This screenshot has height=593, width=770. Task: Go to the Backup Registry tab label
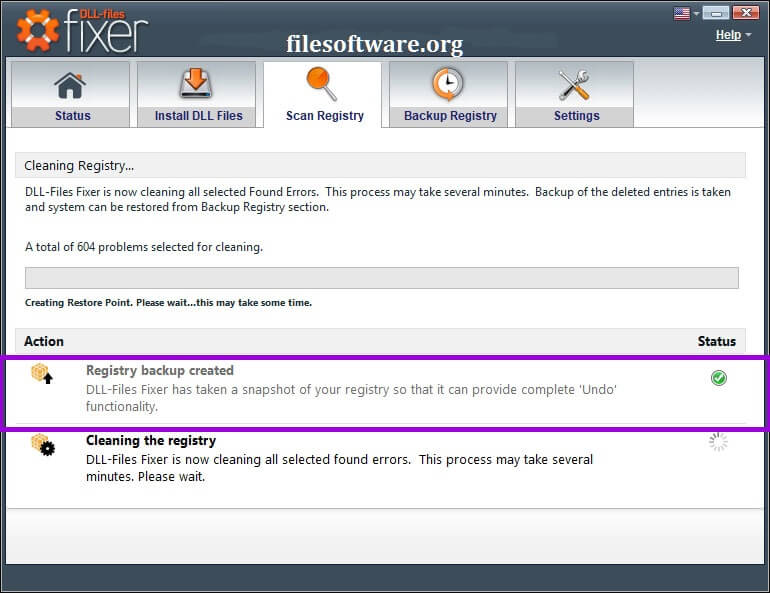450,116
